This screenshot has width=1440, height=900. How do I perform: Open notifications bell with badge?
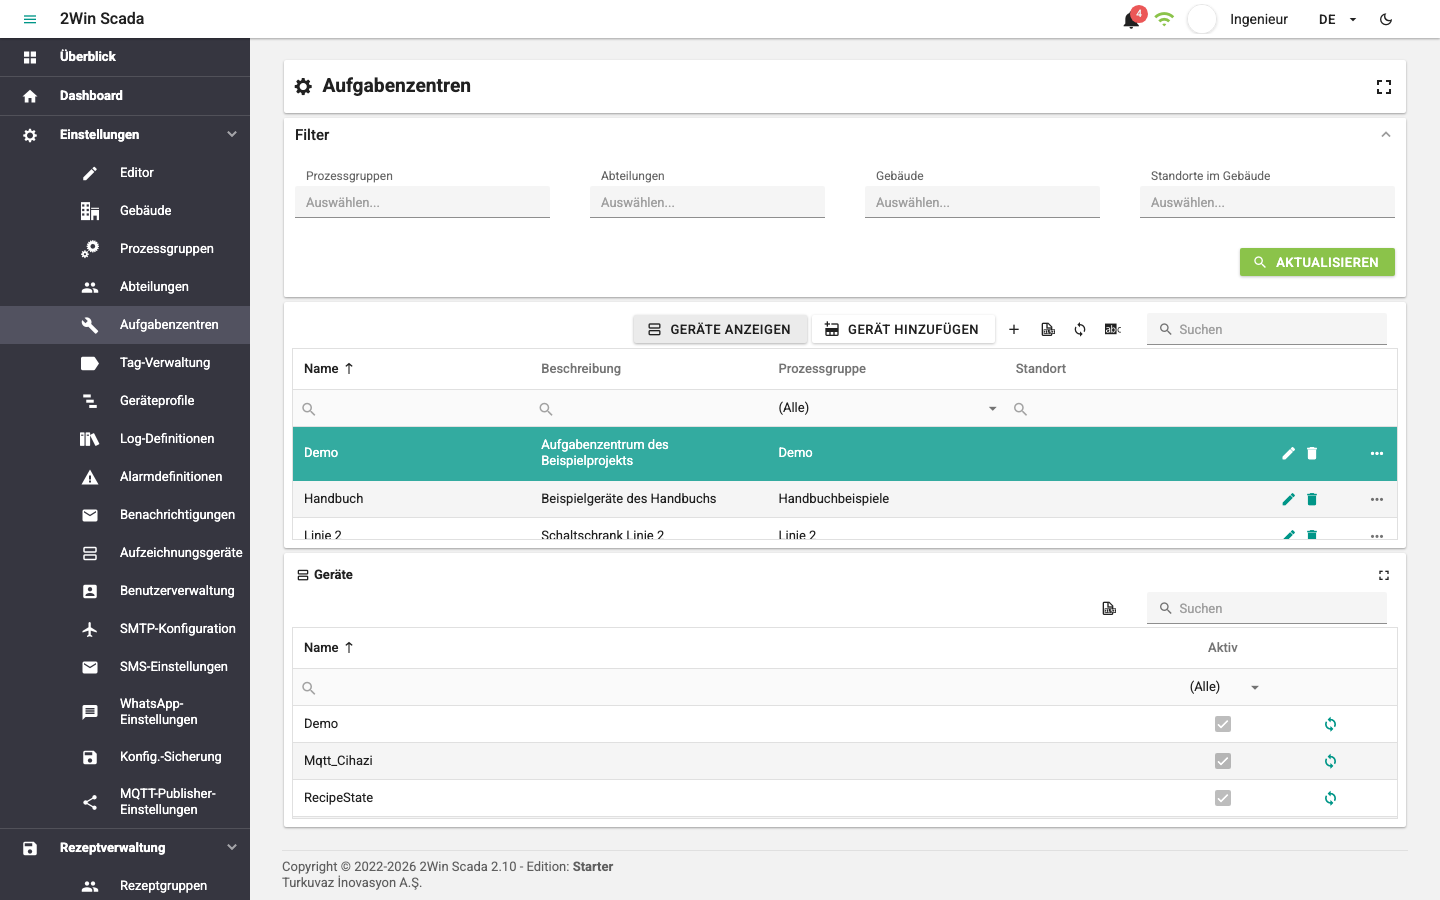[x=1132, y=19]
